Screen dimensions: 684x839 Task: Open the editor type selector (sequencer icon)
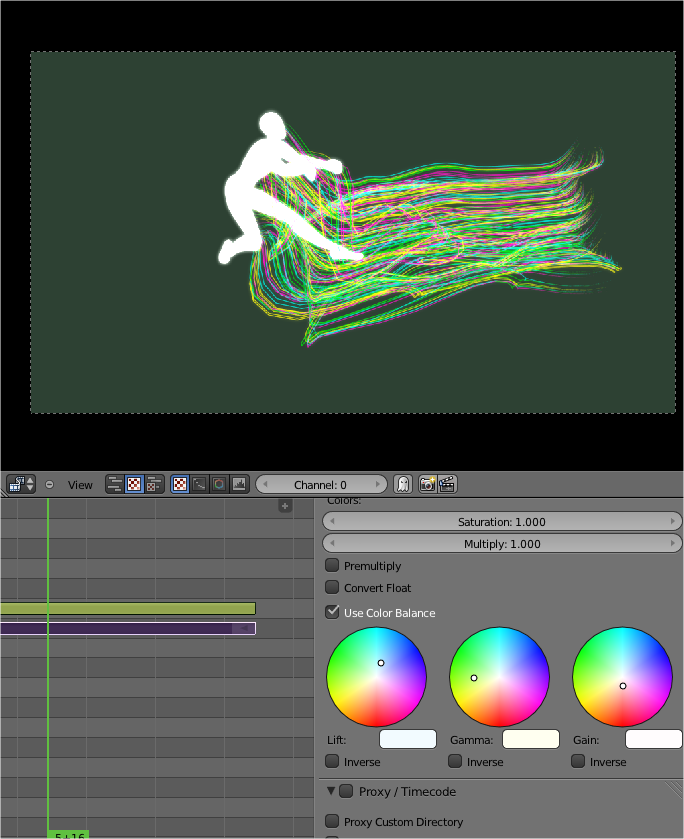[21, 484]
